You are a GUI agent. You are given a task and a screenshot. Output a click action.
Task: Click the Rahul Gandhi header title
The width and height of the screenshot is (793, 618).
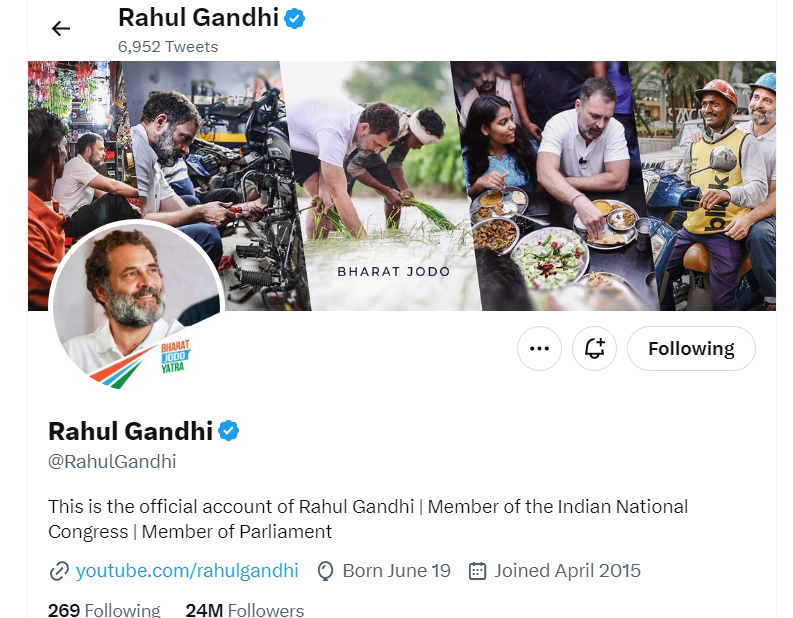(198, 18)
